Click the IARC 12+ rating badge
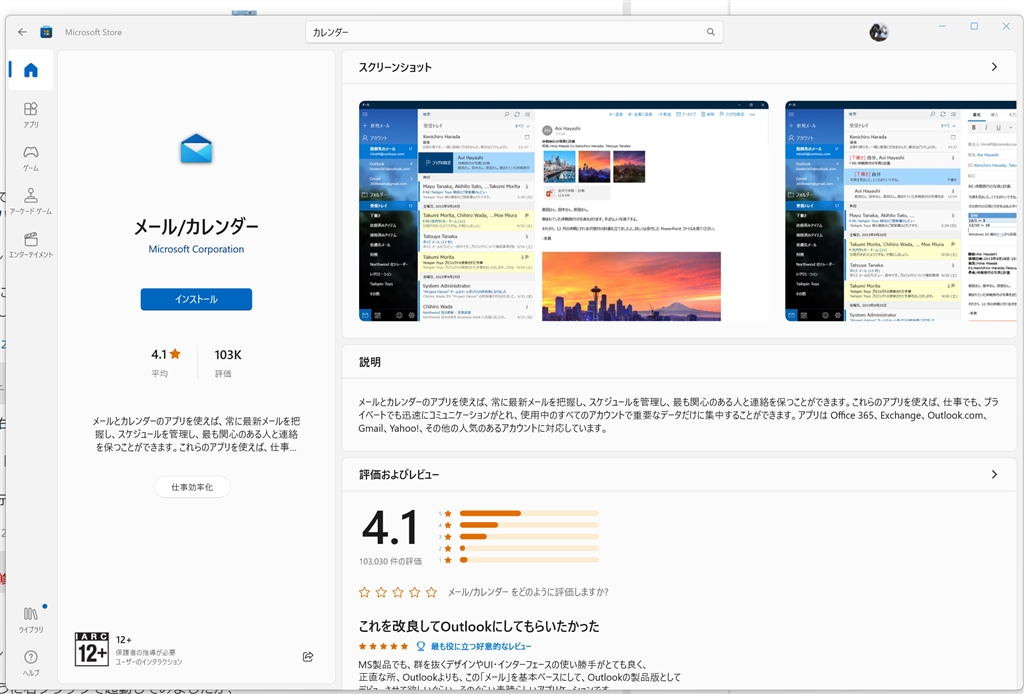Viewport: 1024px width, 694px height. click(91, 648)
